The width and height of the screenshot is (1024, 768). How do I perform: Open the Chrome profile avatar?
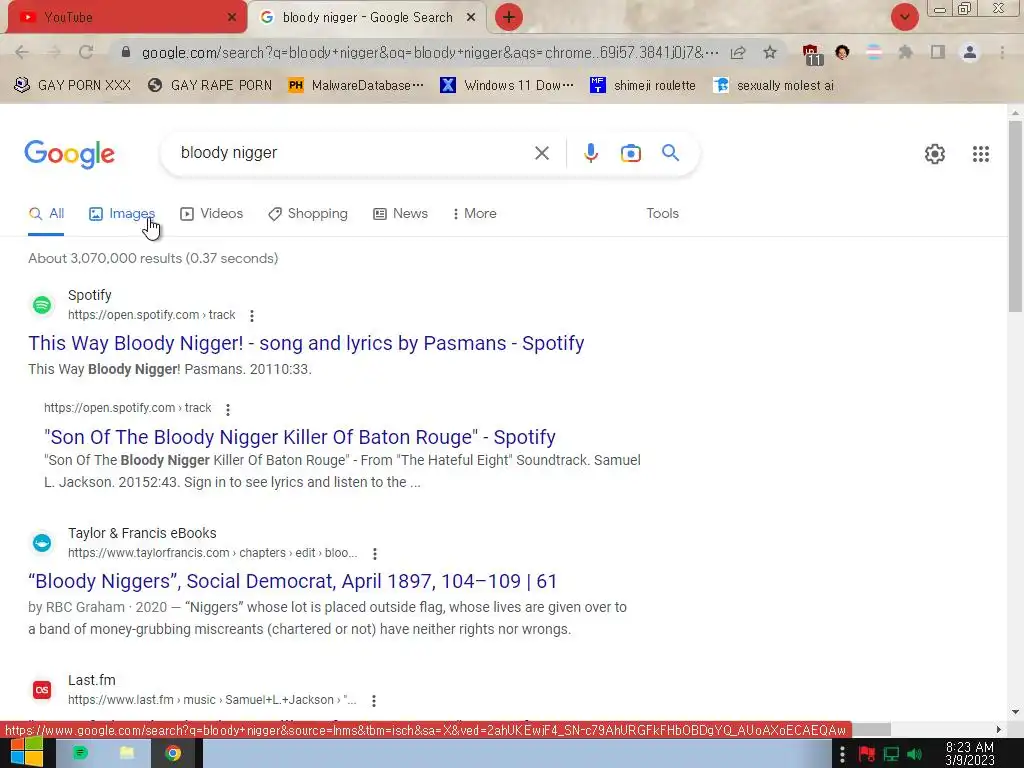(x=970, y=52)
